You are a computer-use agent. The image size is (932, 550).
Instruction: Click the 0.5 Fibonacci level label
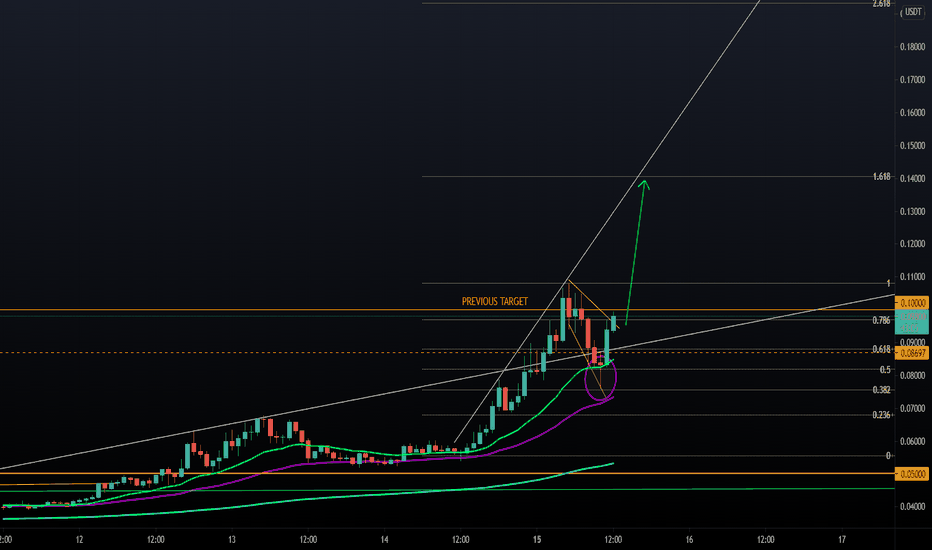click(x=885, y=370)
